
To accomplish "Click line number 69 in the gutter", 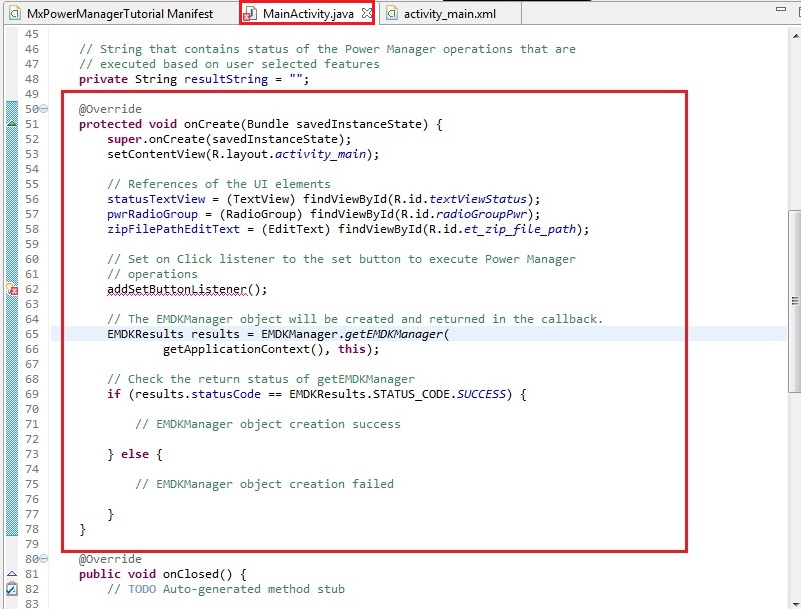I will click(x=30, y=394).
